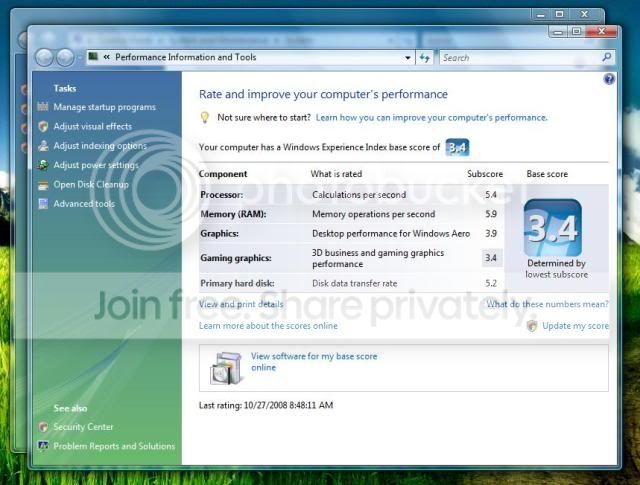
Task: Click Disk data transfer rate text
Action: coord(355,283)
